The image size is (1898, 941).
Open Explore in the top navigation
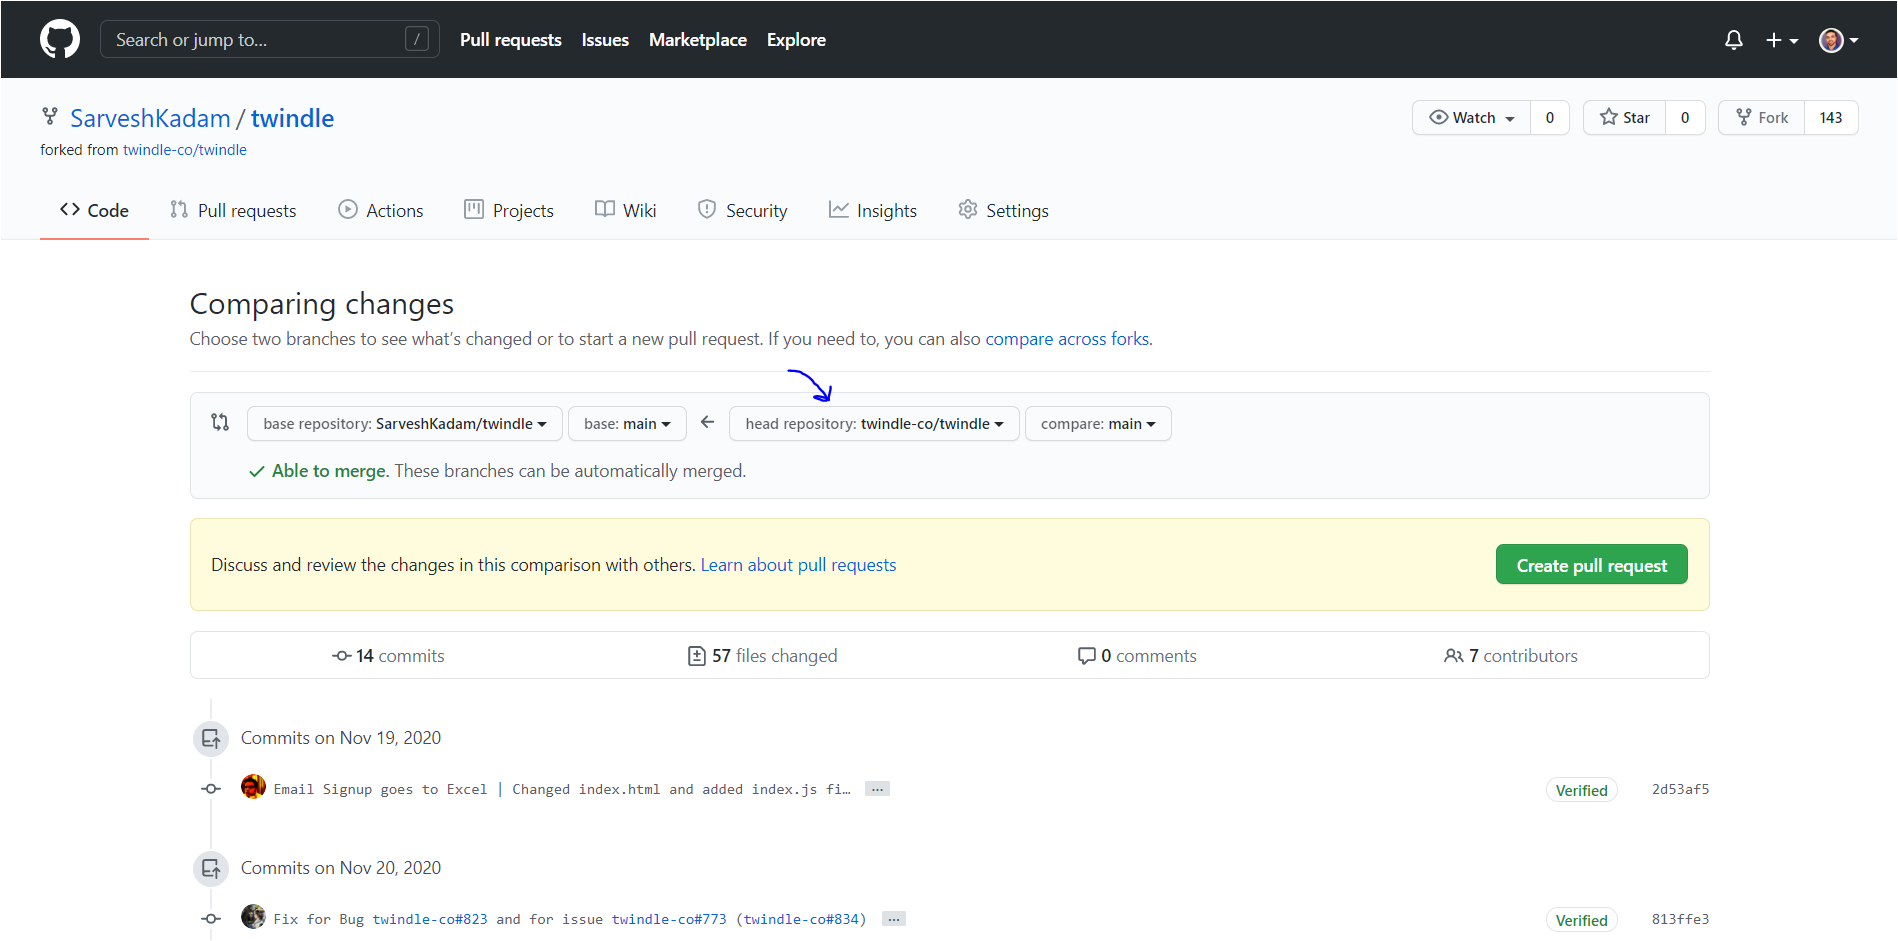(796, 40)
